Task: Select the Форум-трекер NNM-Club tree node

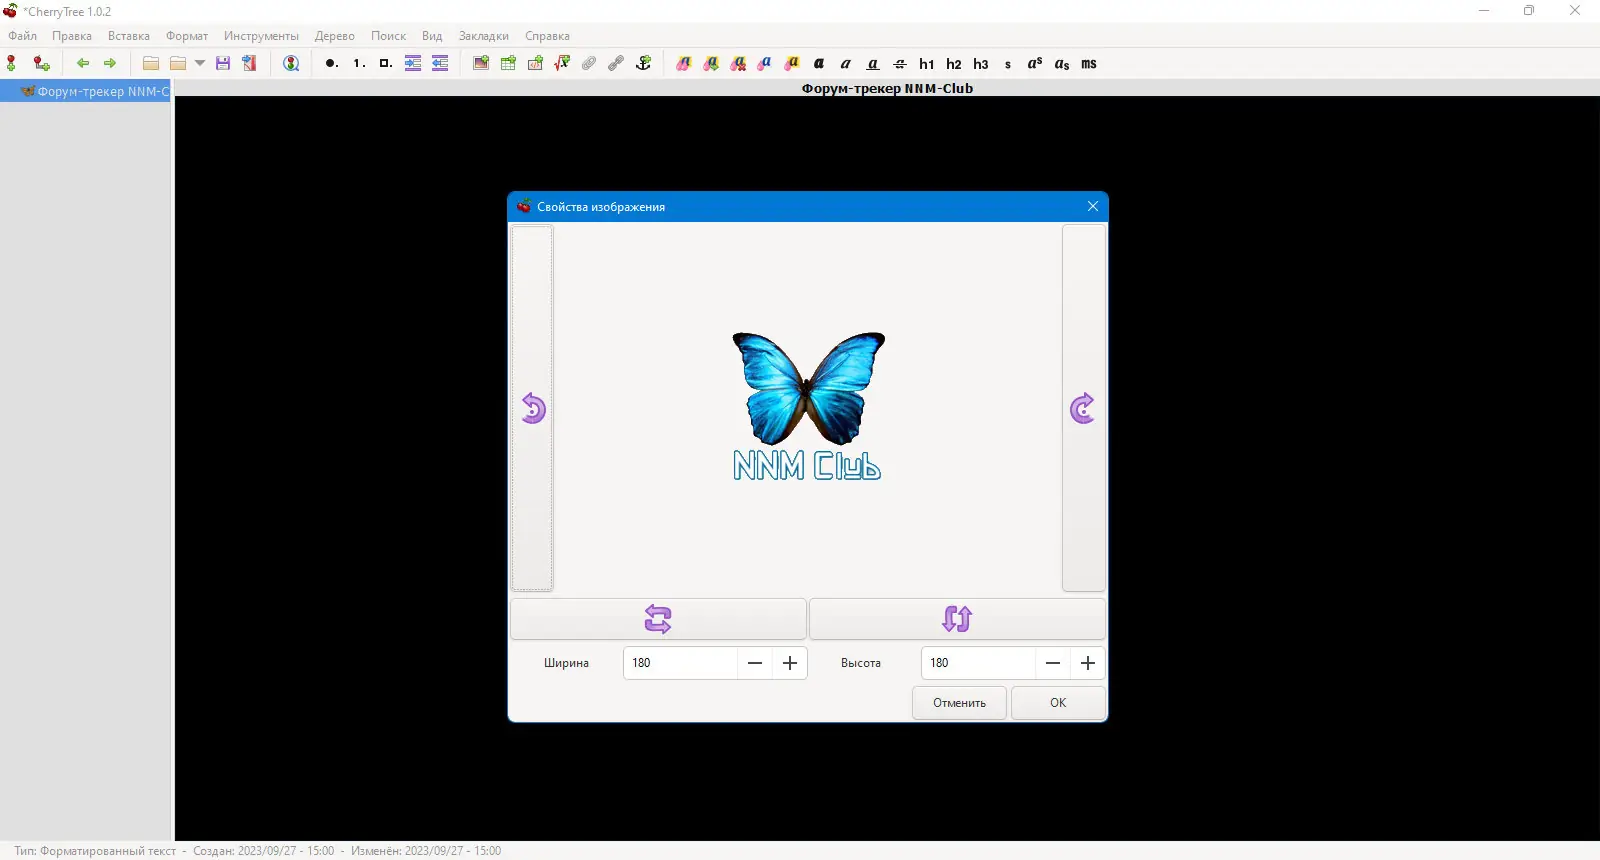Action: tap(85, 91)
